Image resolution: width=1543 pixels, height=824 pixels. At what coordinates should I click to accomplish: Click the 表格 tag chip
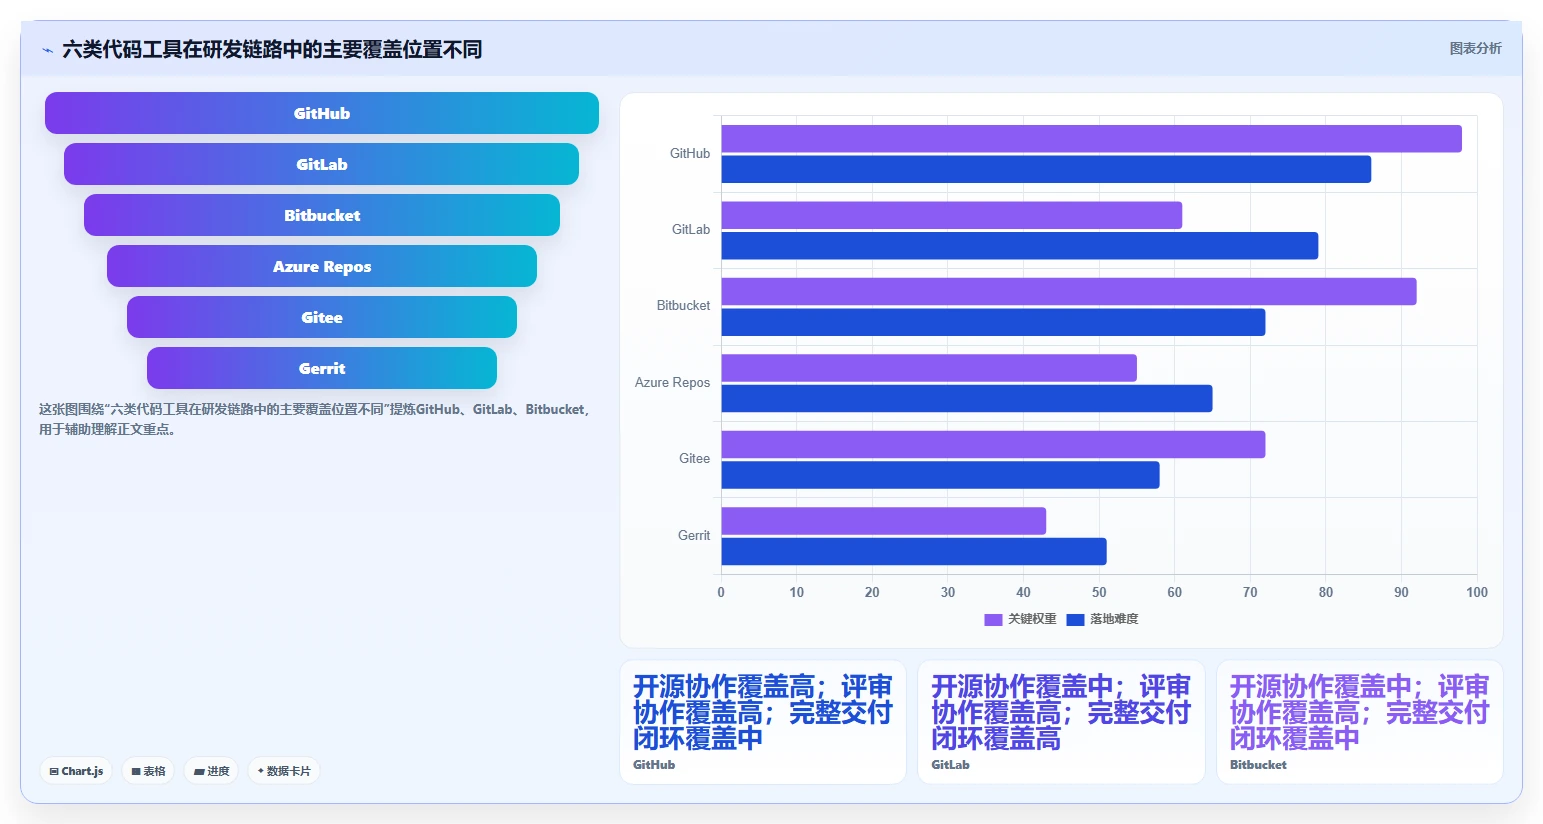[148, 771]
